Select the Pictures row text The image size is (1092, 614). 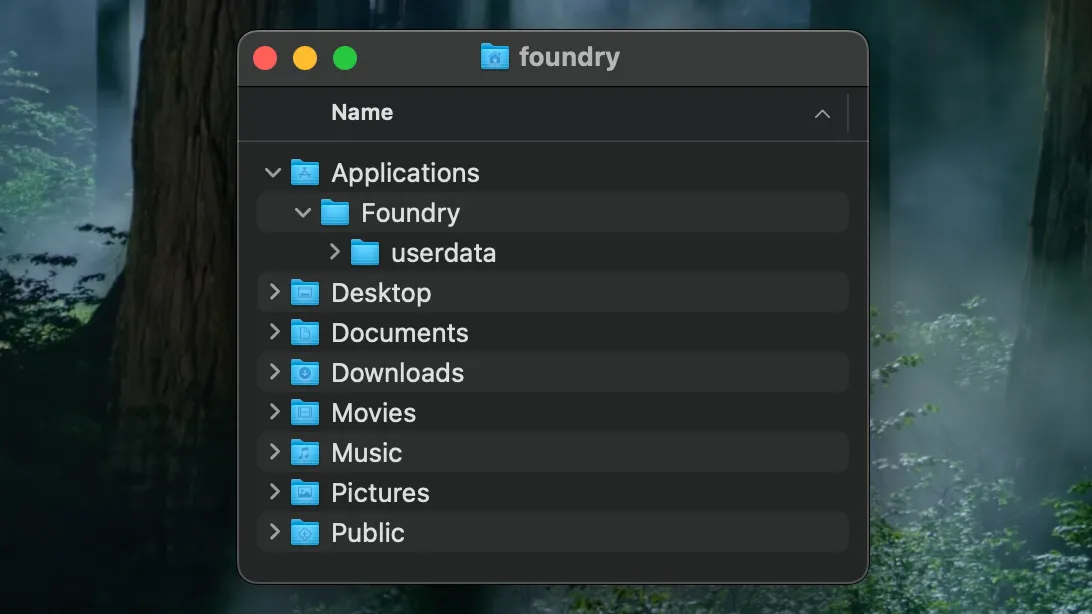tap(380, 494)
